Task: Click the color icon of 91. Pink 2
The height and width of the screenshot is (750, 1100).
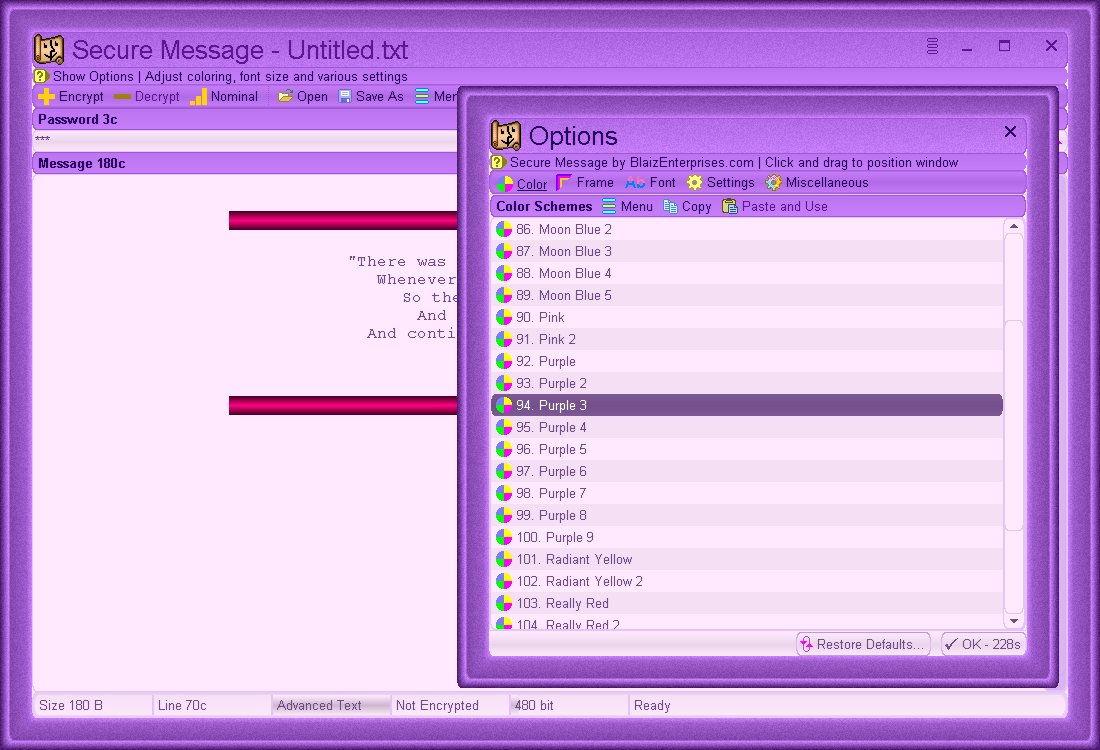Action: (x=504, y=340)
